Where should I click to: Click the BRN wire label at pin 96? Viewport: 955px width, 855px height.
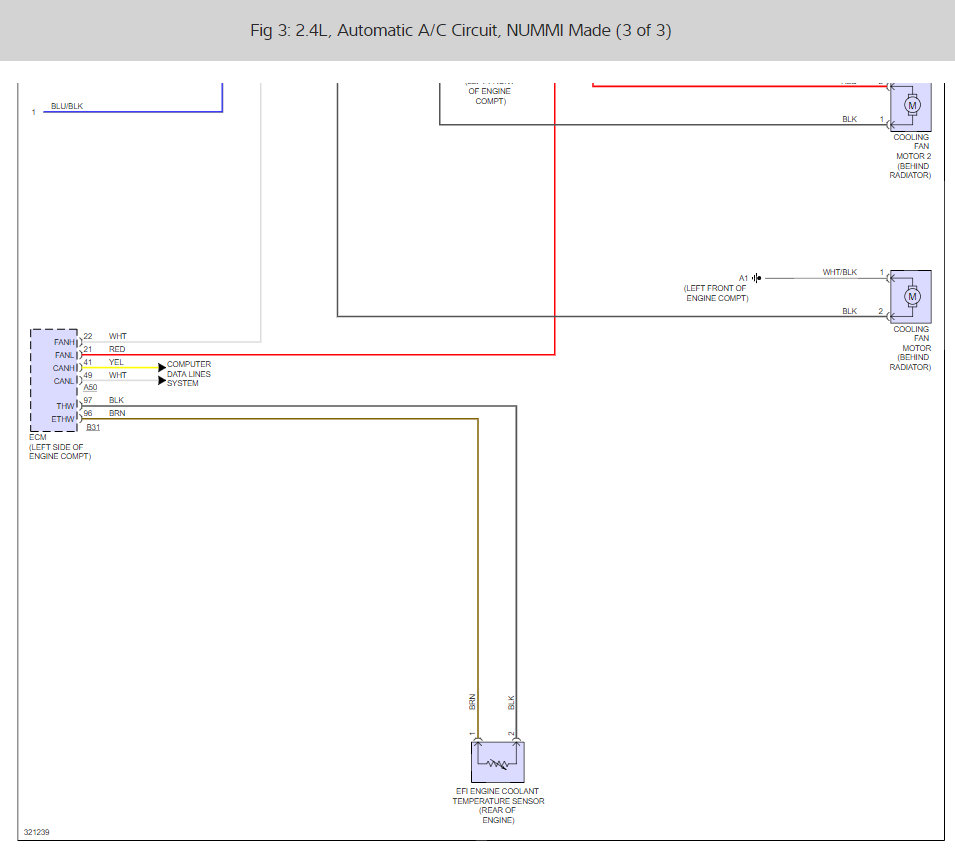pyautogui.click(x=117, y=413)
